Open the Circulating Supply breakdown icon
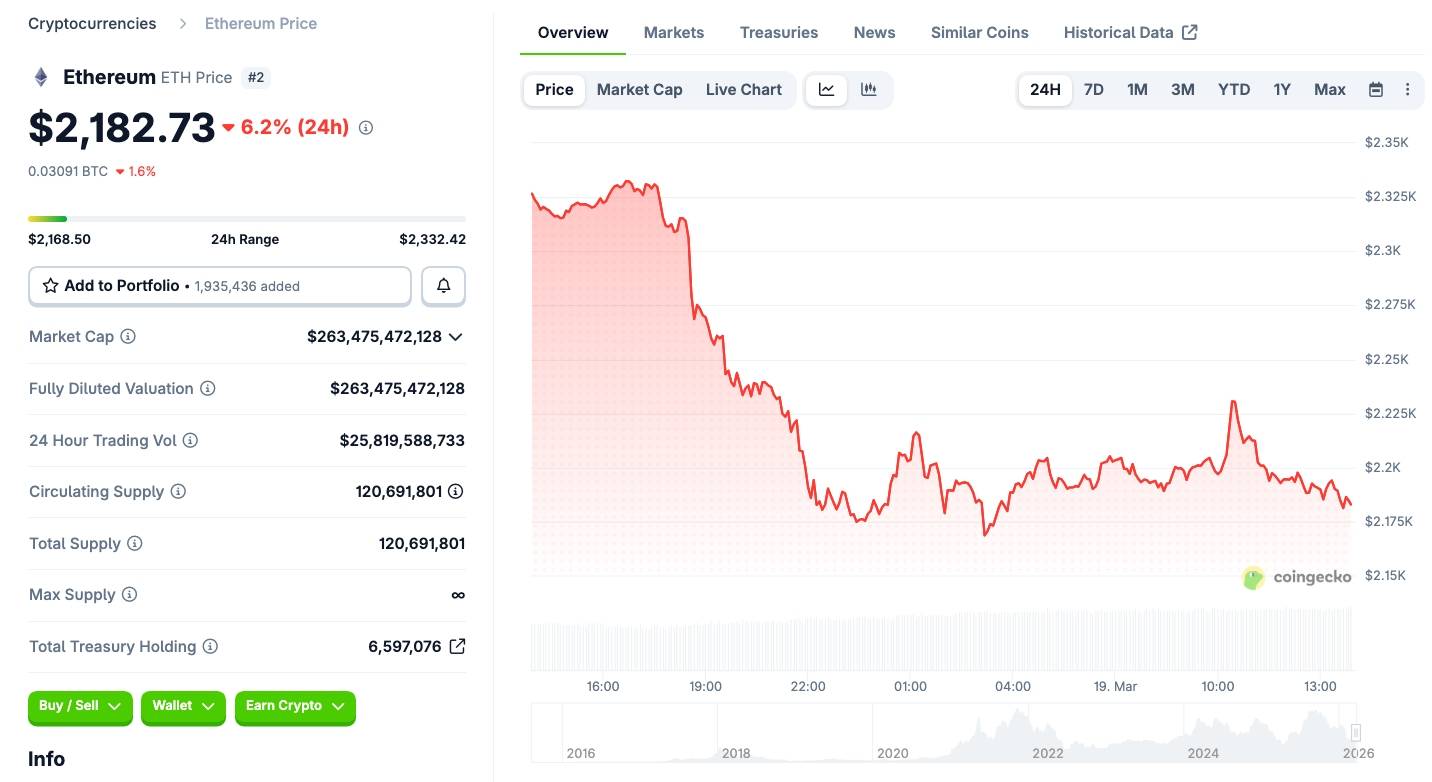The image size is (1432, 782). point(457,491)
